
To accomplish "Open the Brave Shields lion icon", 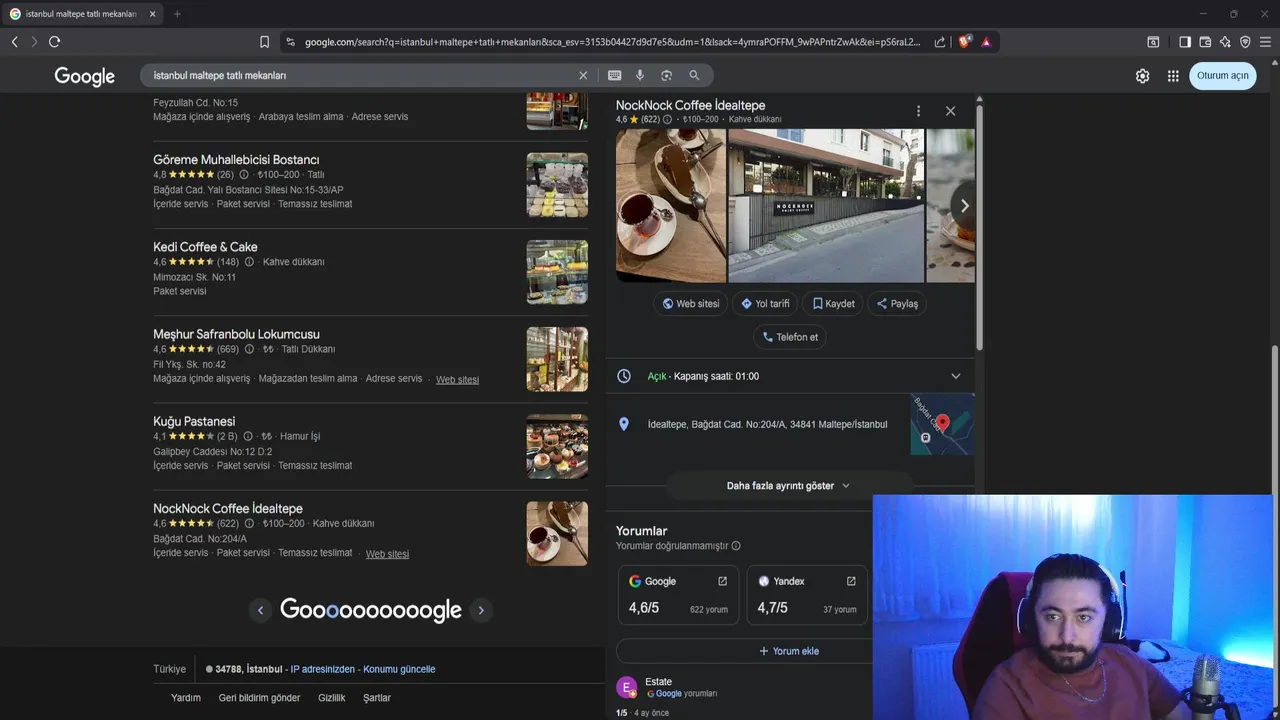I will [964, 42].
